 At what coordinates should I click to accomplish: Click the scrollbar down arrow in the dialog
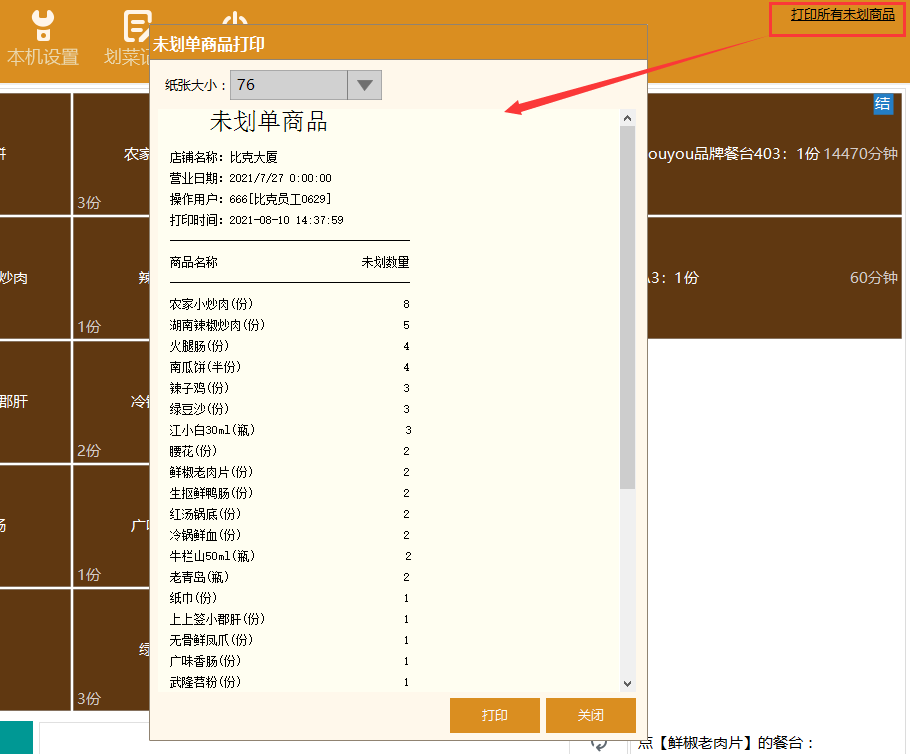[627, 684]
